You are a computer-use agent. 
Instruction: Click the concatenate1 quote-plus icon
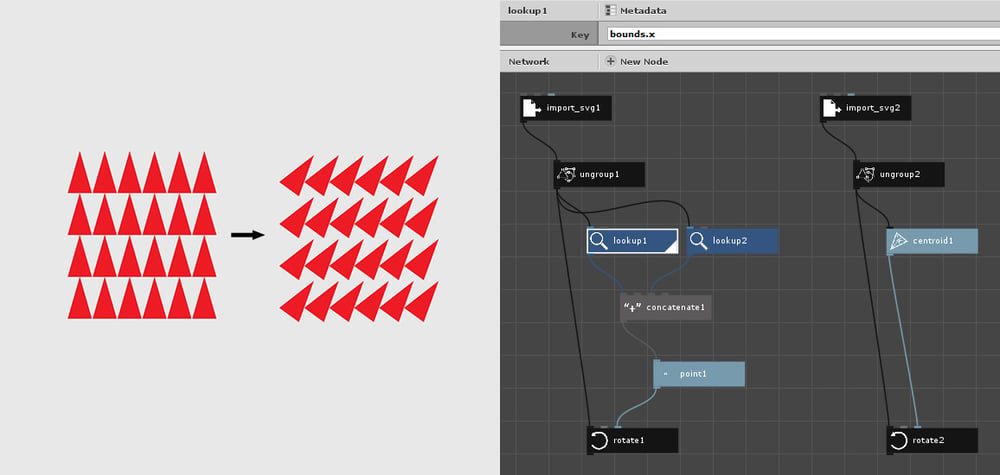631,307
